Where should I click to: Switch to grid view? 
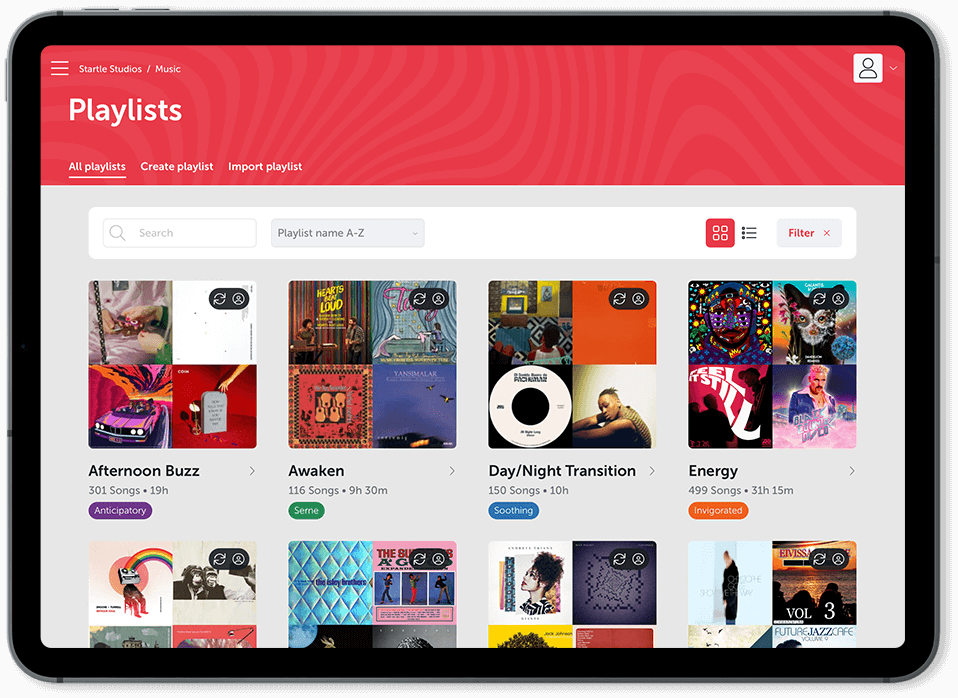[720, 233]
